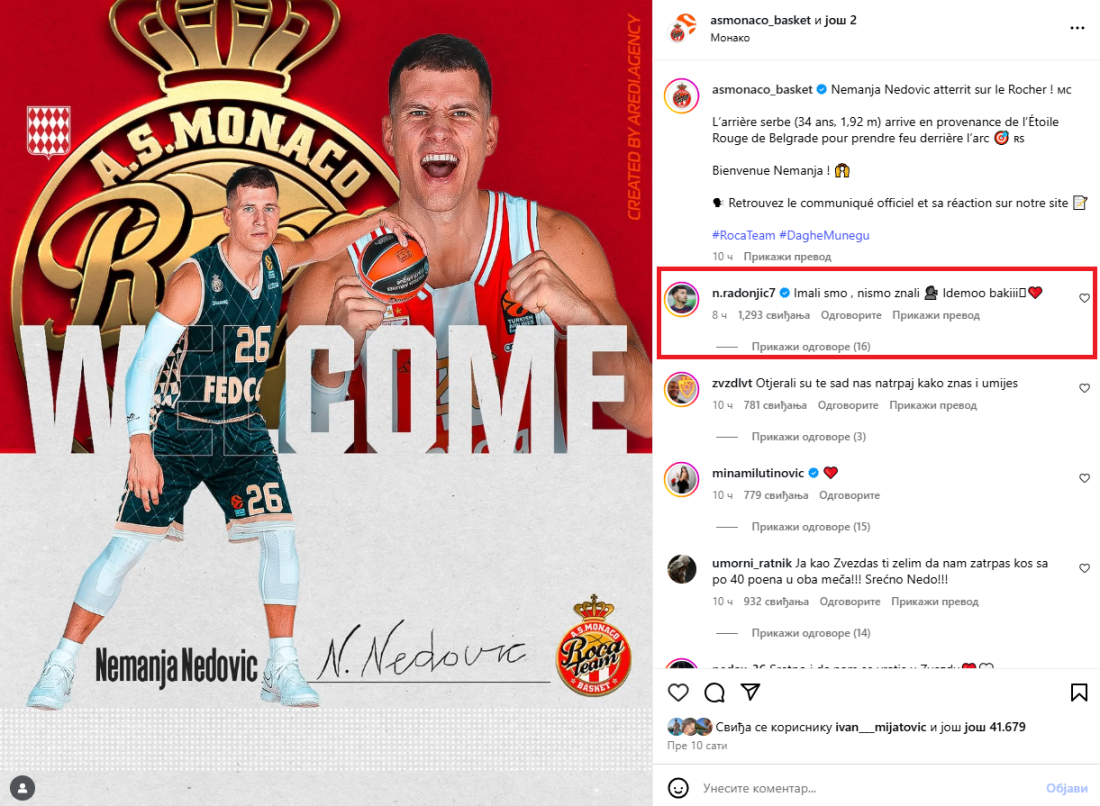Share the post via paper plane icon
Viewport: 1100px width, 806px height.
click(x=751, y=692)
